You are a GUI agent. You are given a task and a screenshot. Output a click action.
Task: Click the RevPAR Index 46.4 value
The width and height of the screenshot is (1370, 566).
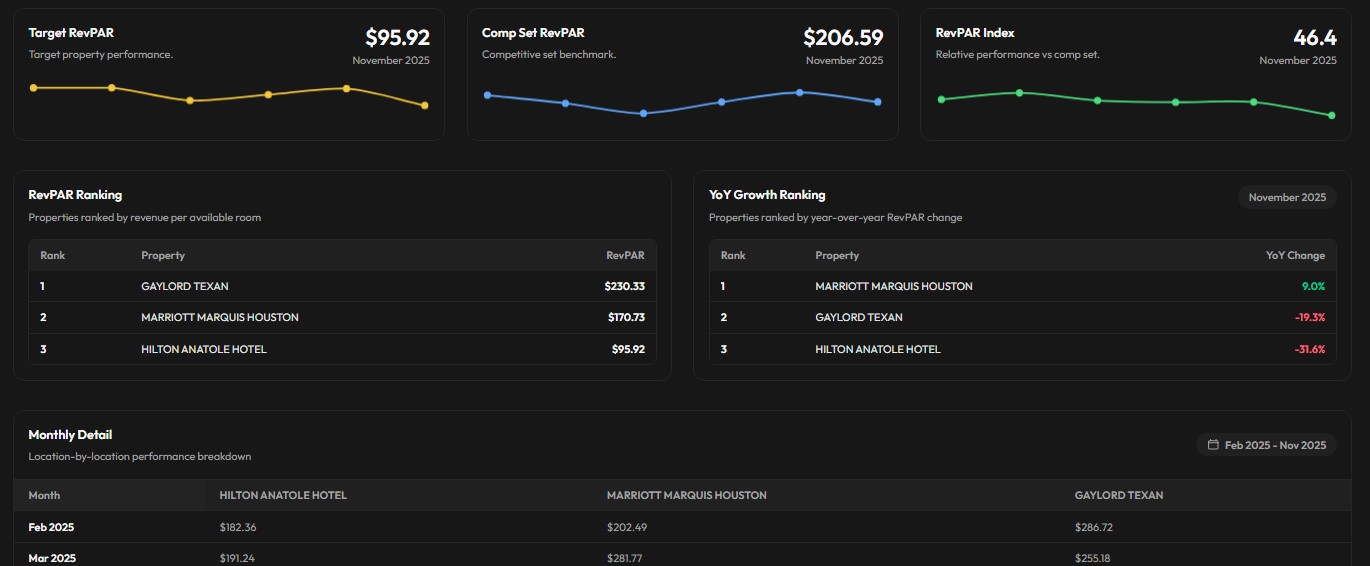[1314, 38]
